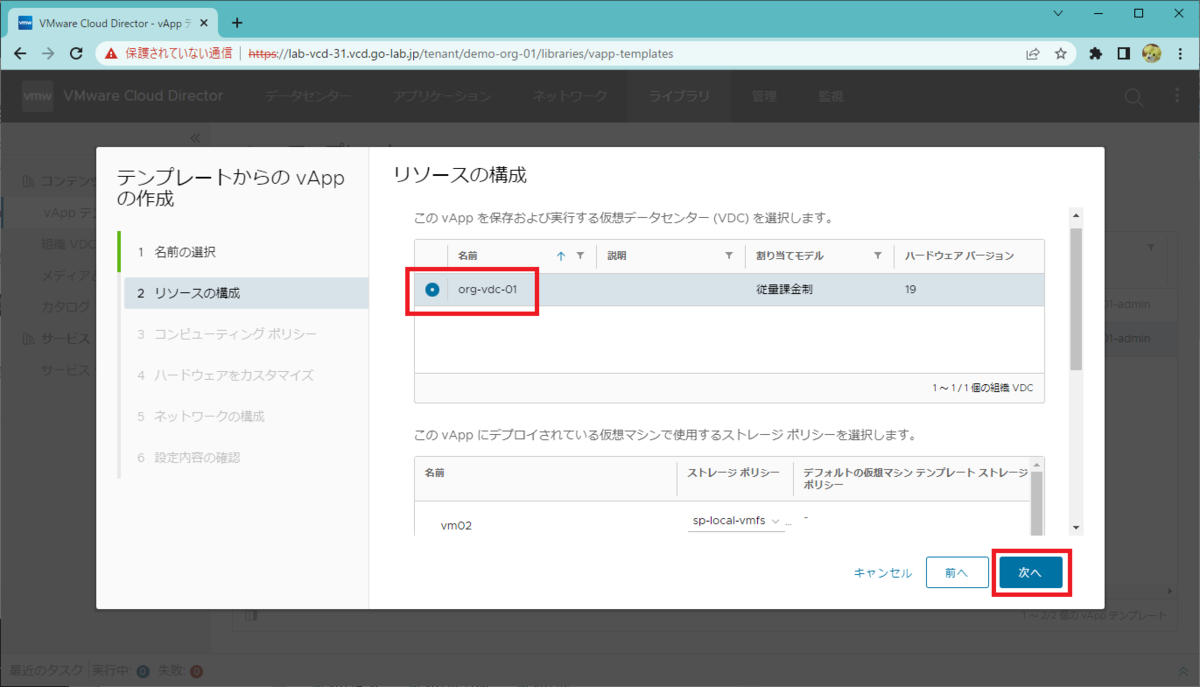
Task: Click the browser back arrow
Action: point(20,54)
